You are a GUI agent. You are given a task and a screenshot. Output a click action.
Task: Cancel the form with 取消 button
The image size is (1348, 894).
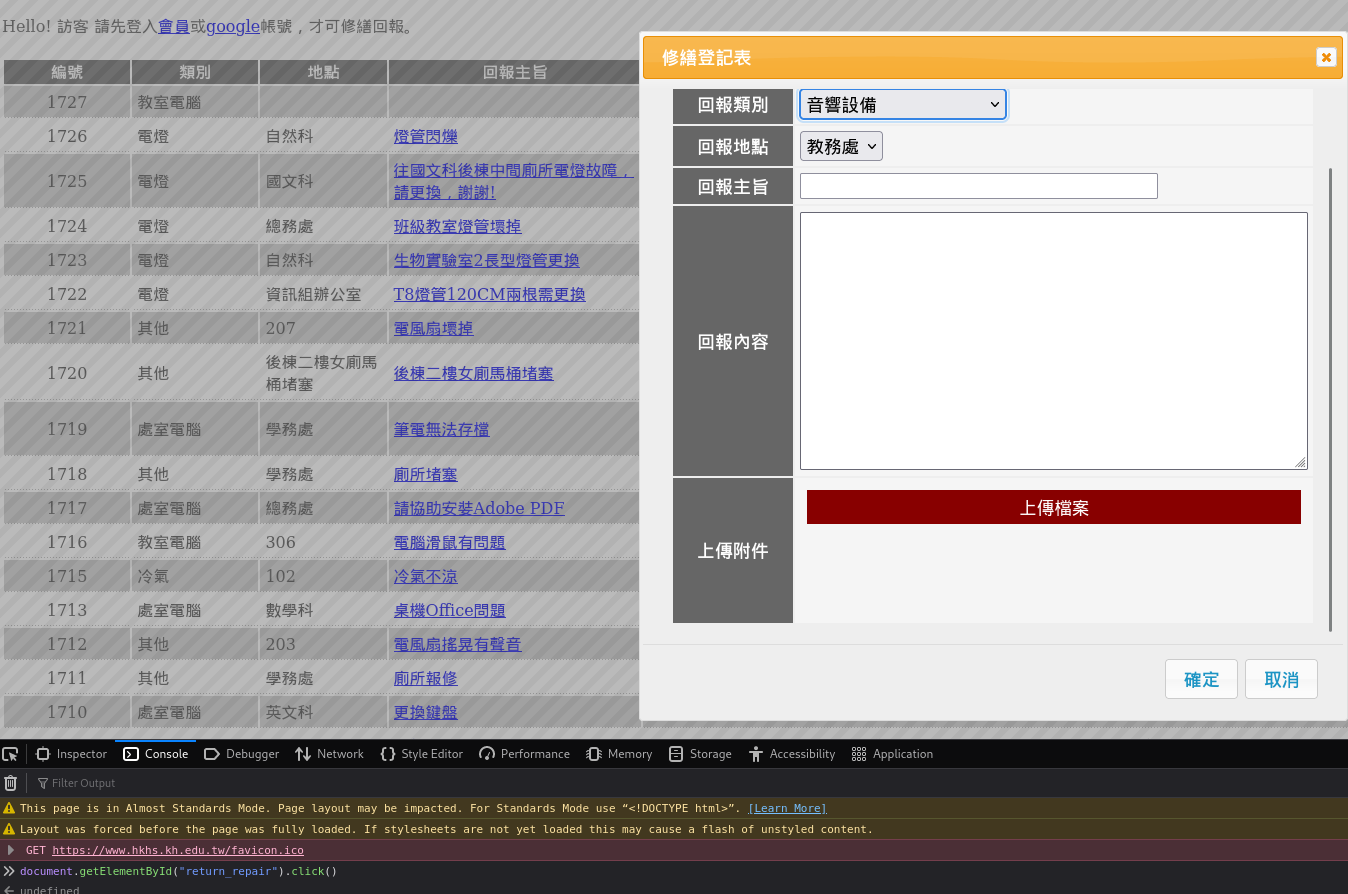coord(1281,679)
